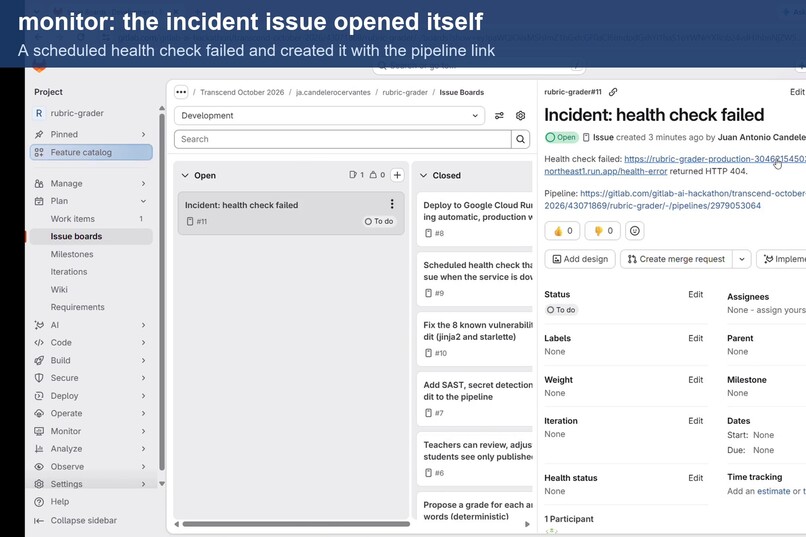The height and width of the screenshot is (537, 806).
Task: Click the Manage section icon
Action: pyautogui.click(x=39, y=183)
